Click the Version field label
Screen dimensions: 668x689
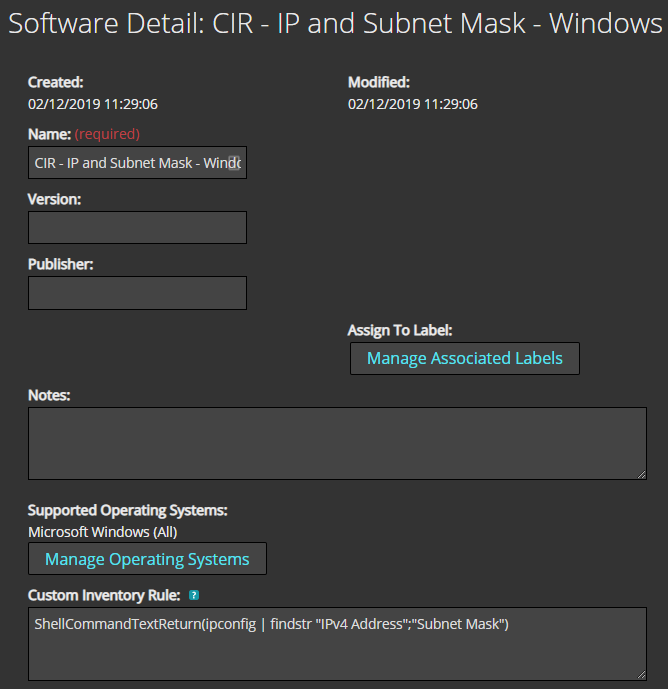click(x=55, y=199)
